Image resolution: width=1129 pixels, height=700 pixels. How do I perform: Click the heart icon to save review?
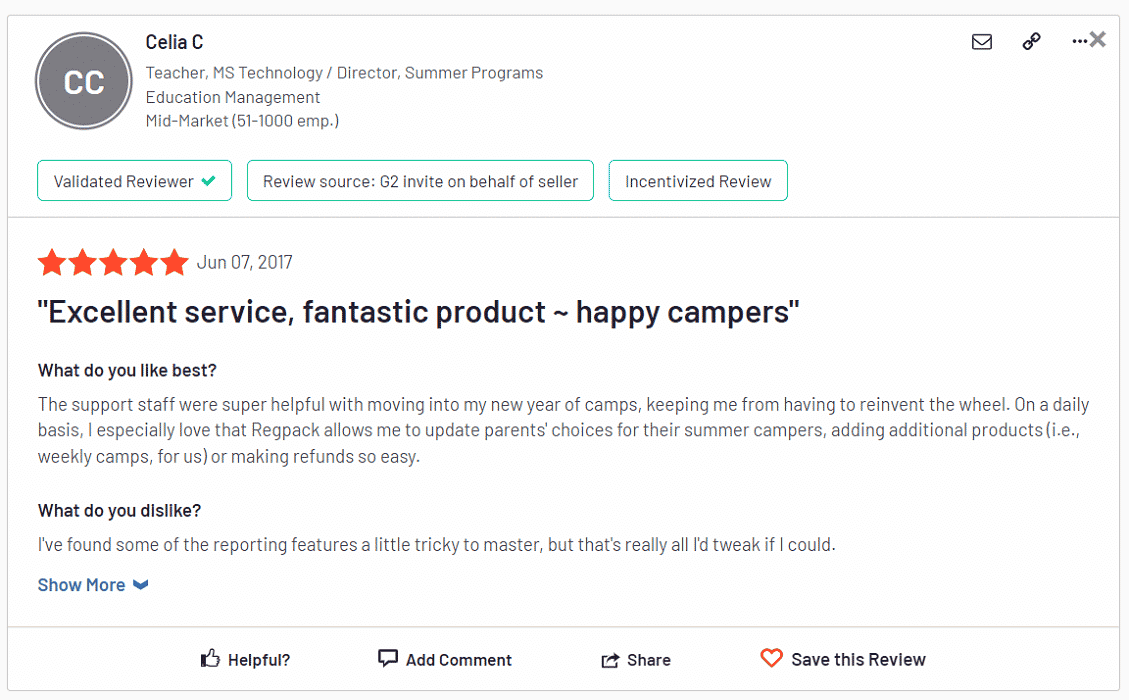point(771,659)
